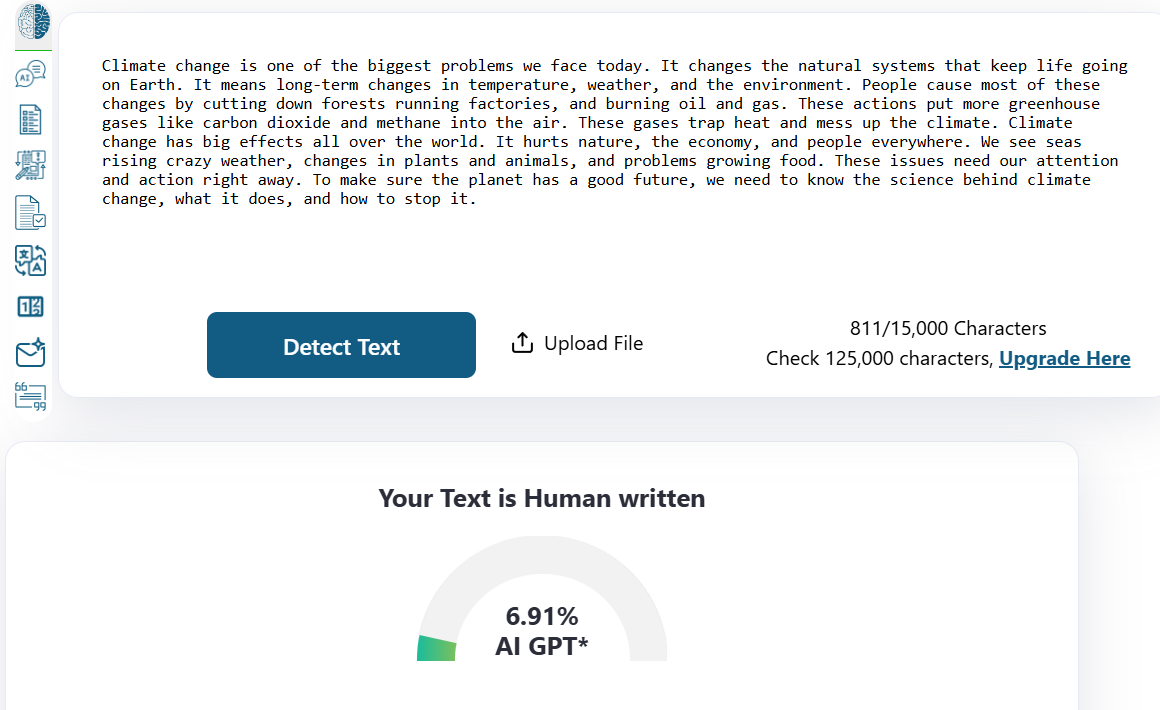Select the AI Detector brain logo
The height and width of the screenshot is (710, 1160).
coord(31,21)
